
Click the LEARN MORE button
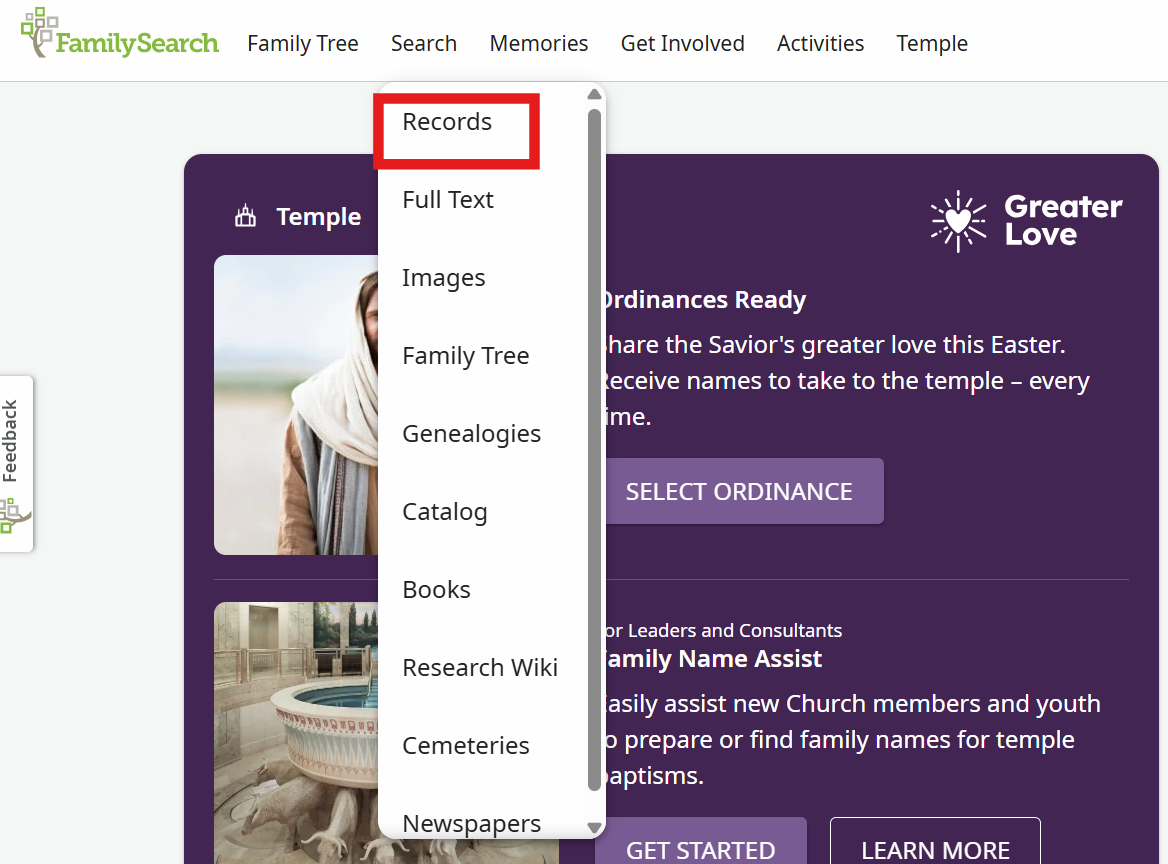(x=935, y=842)
